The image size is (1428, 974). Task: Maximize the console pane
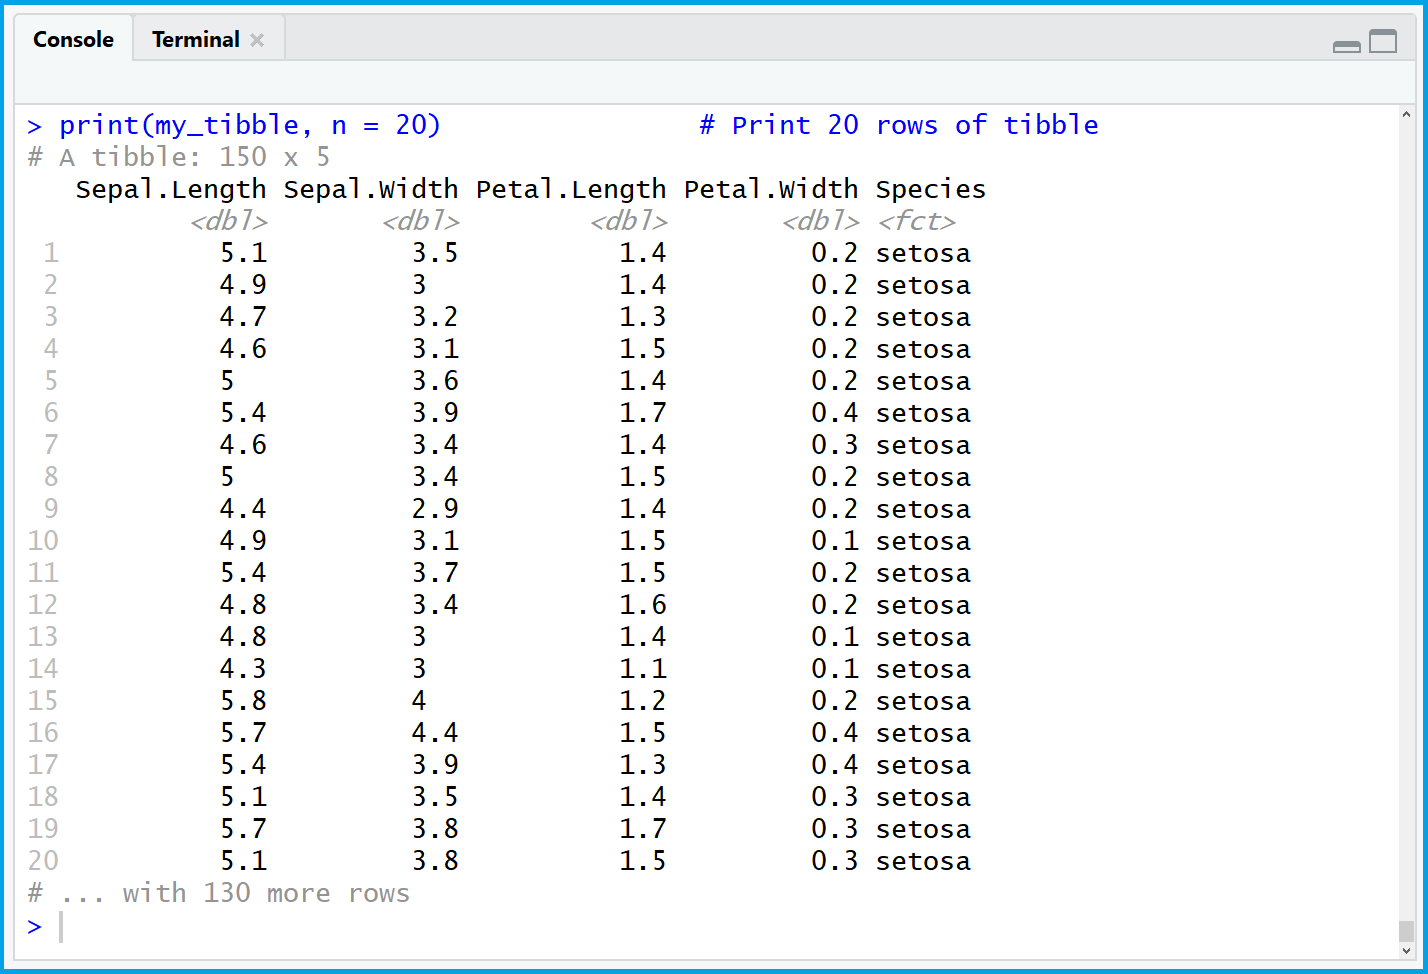[x=1383, y=41]
